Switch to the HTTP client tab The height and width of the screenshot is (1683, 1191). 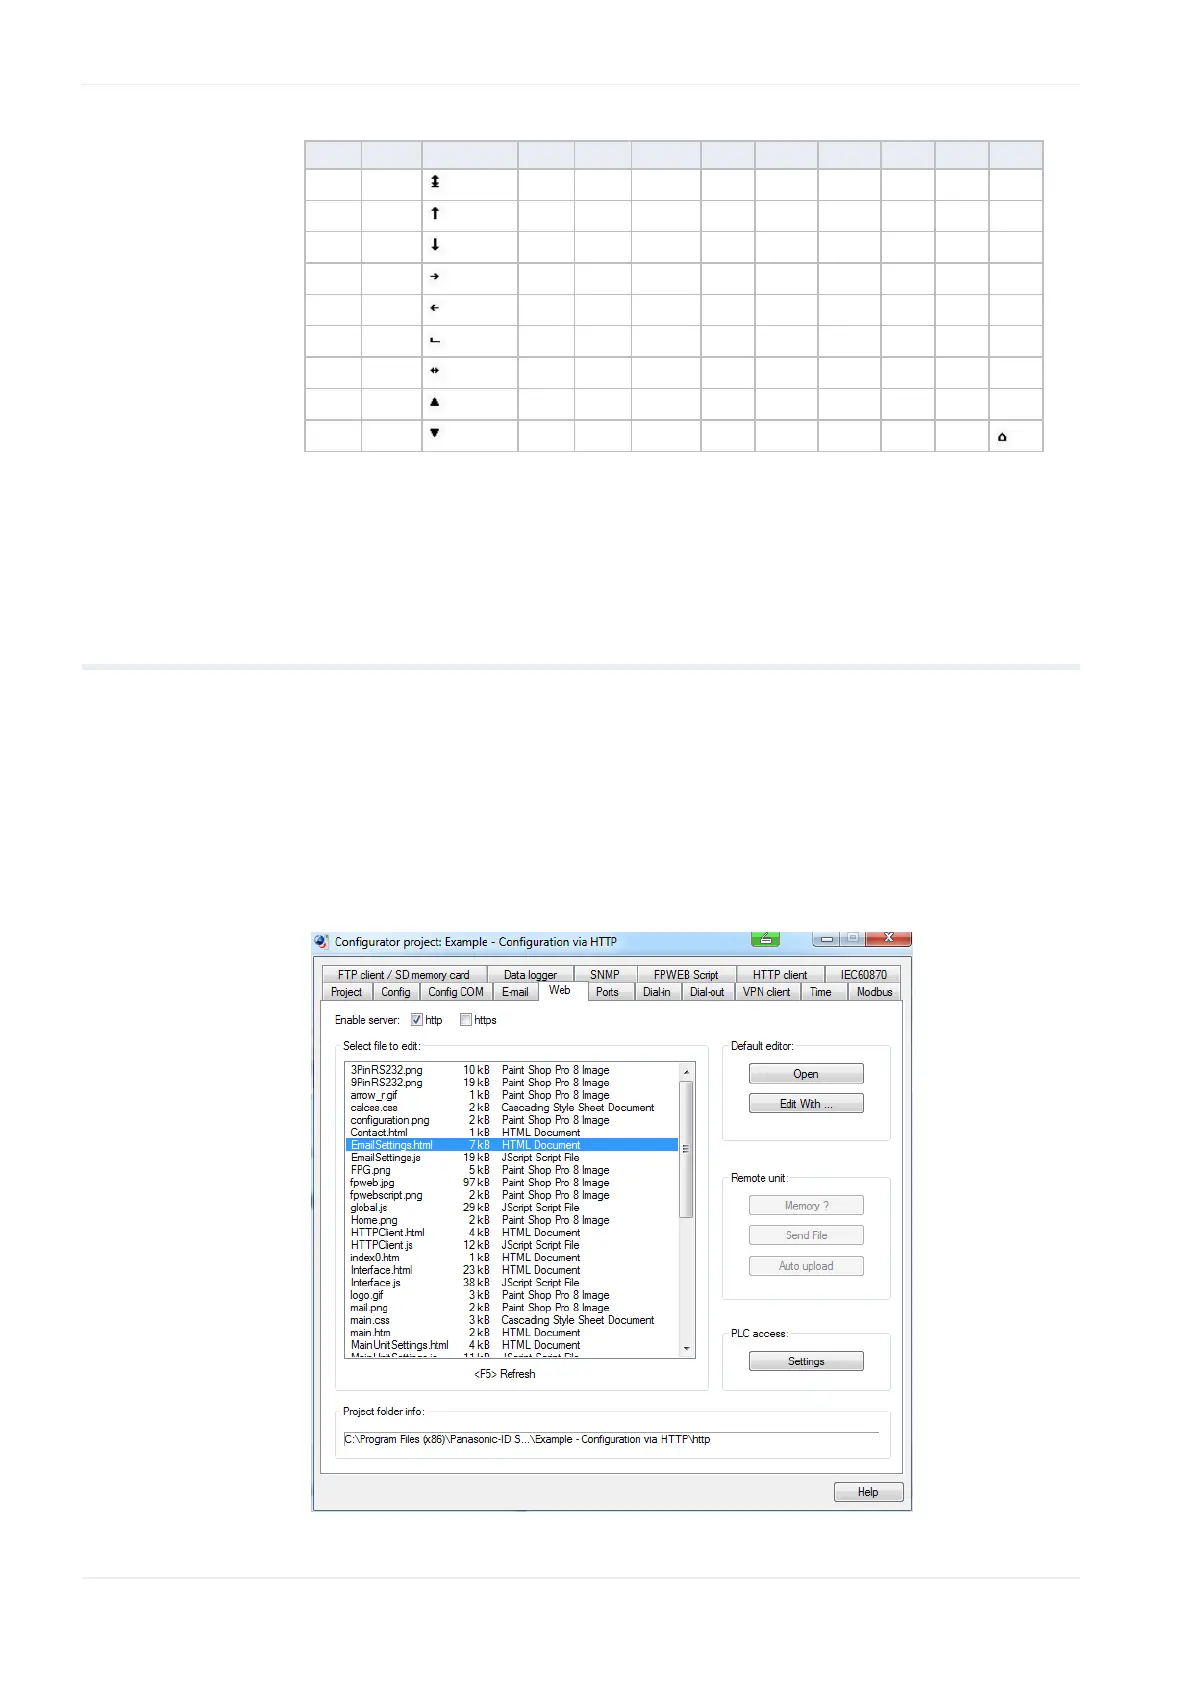[780, 974]
